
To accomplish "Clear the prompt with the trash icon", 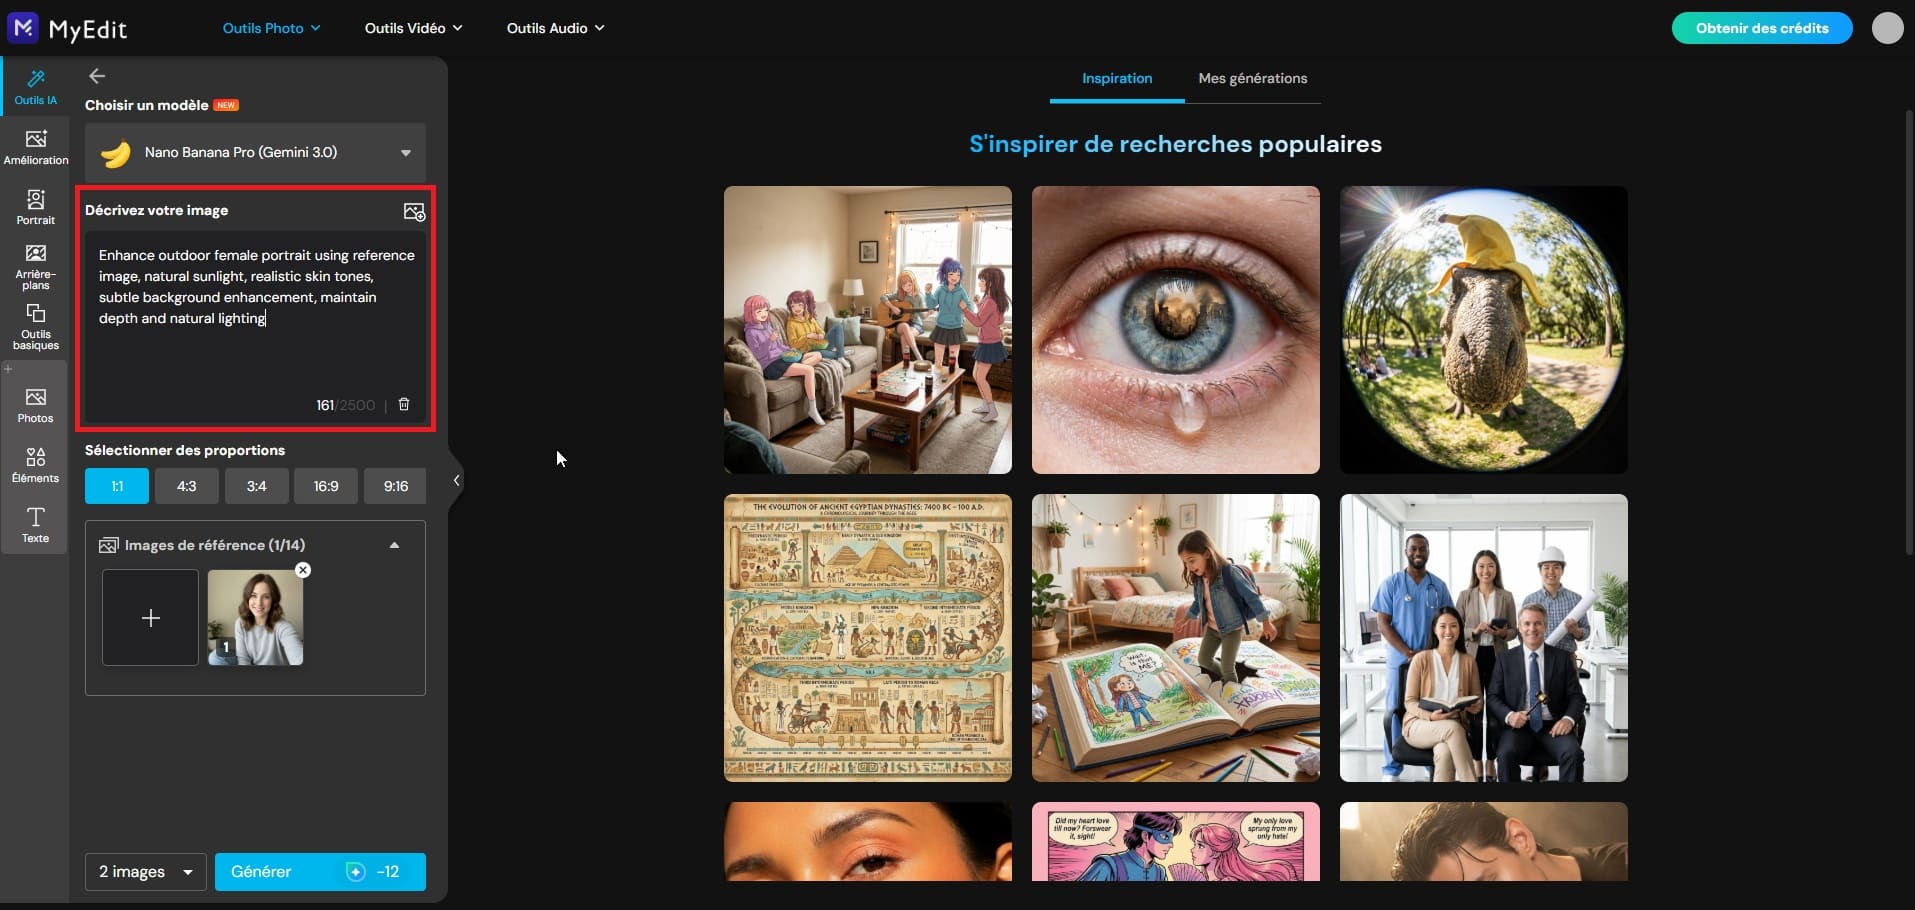I will (x=403, y=405).
